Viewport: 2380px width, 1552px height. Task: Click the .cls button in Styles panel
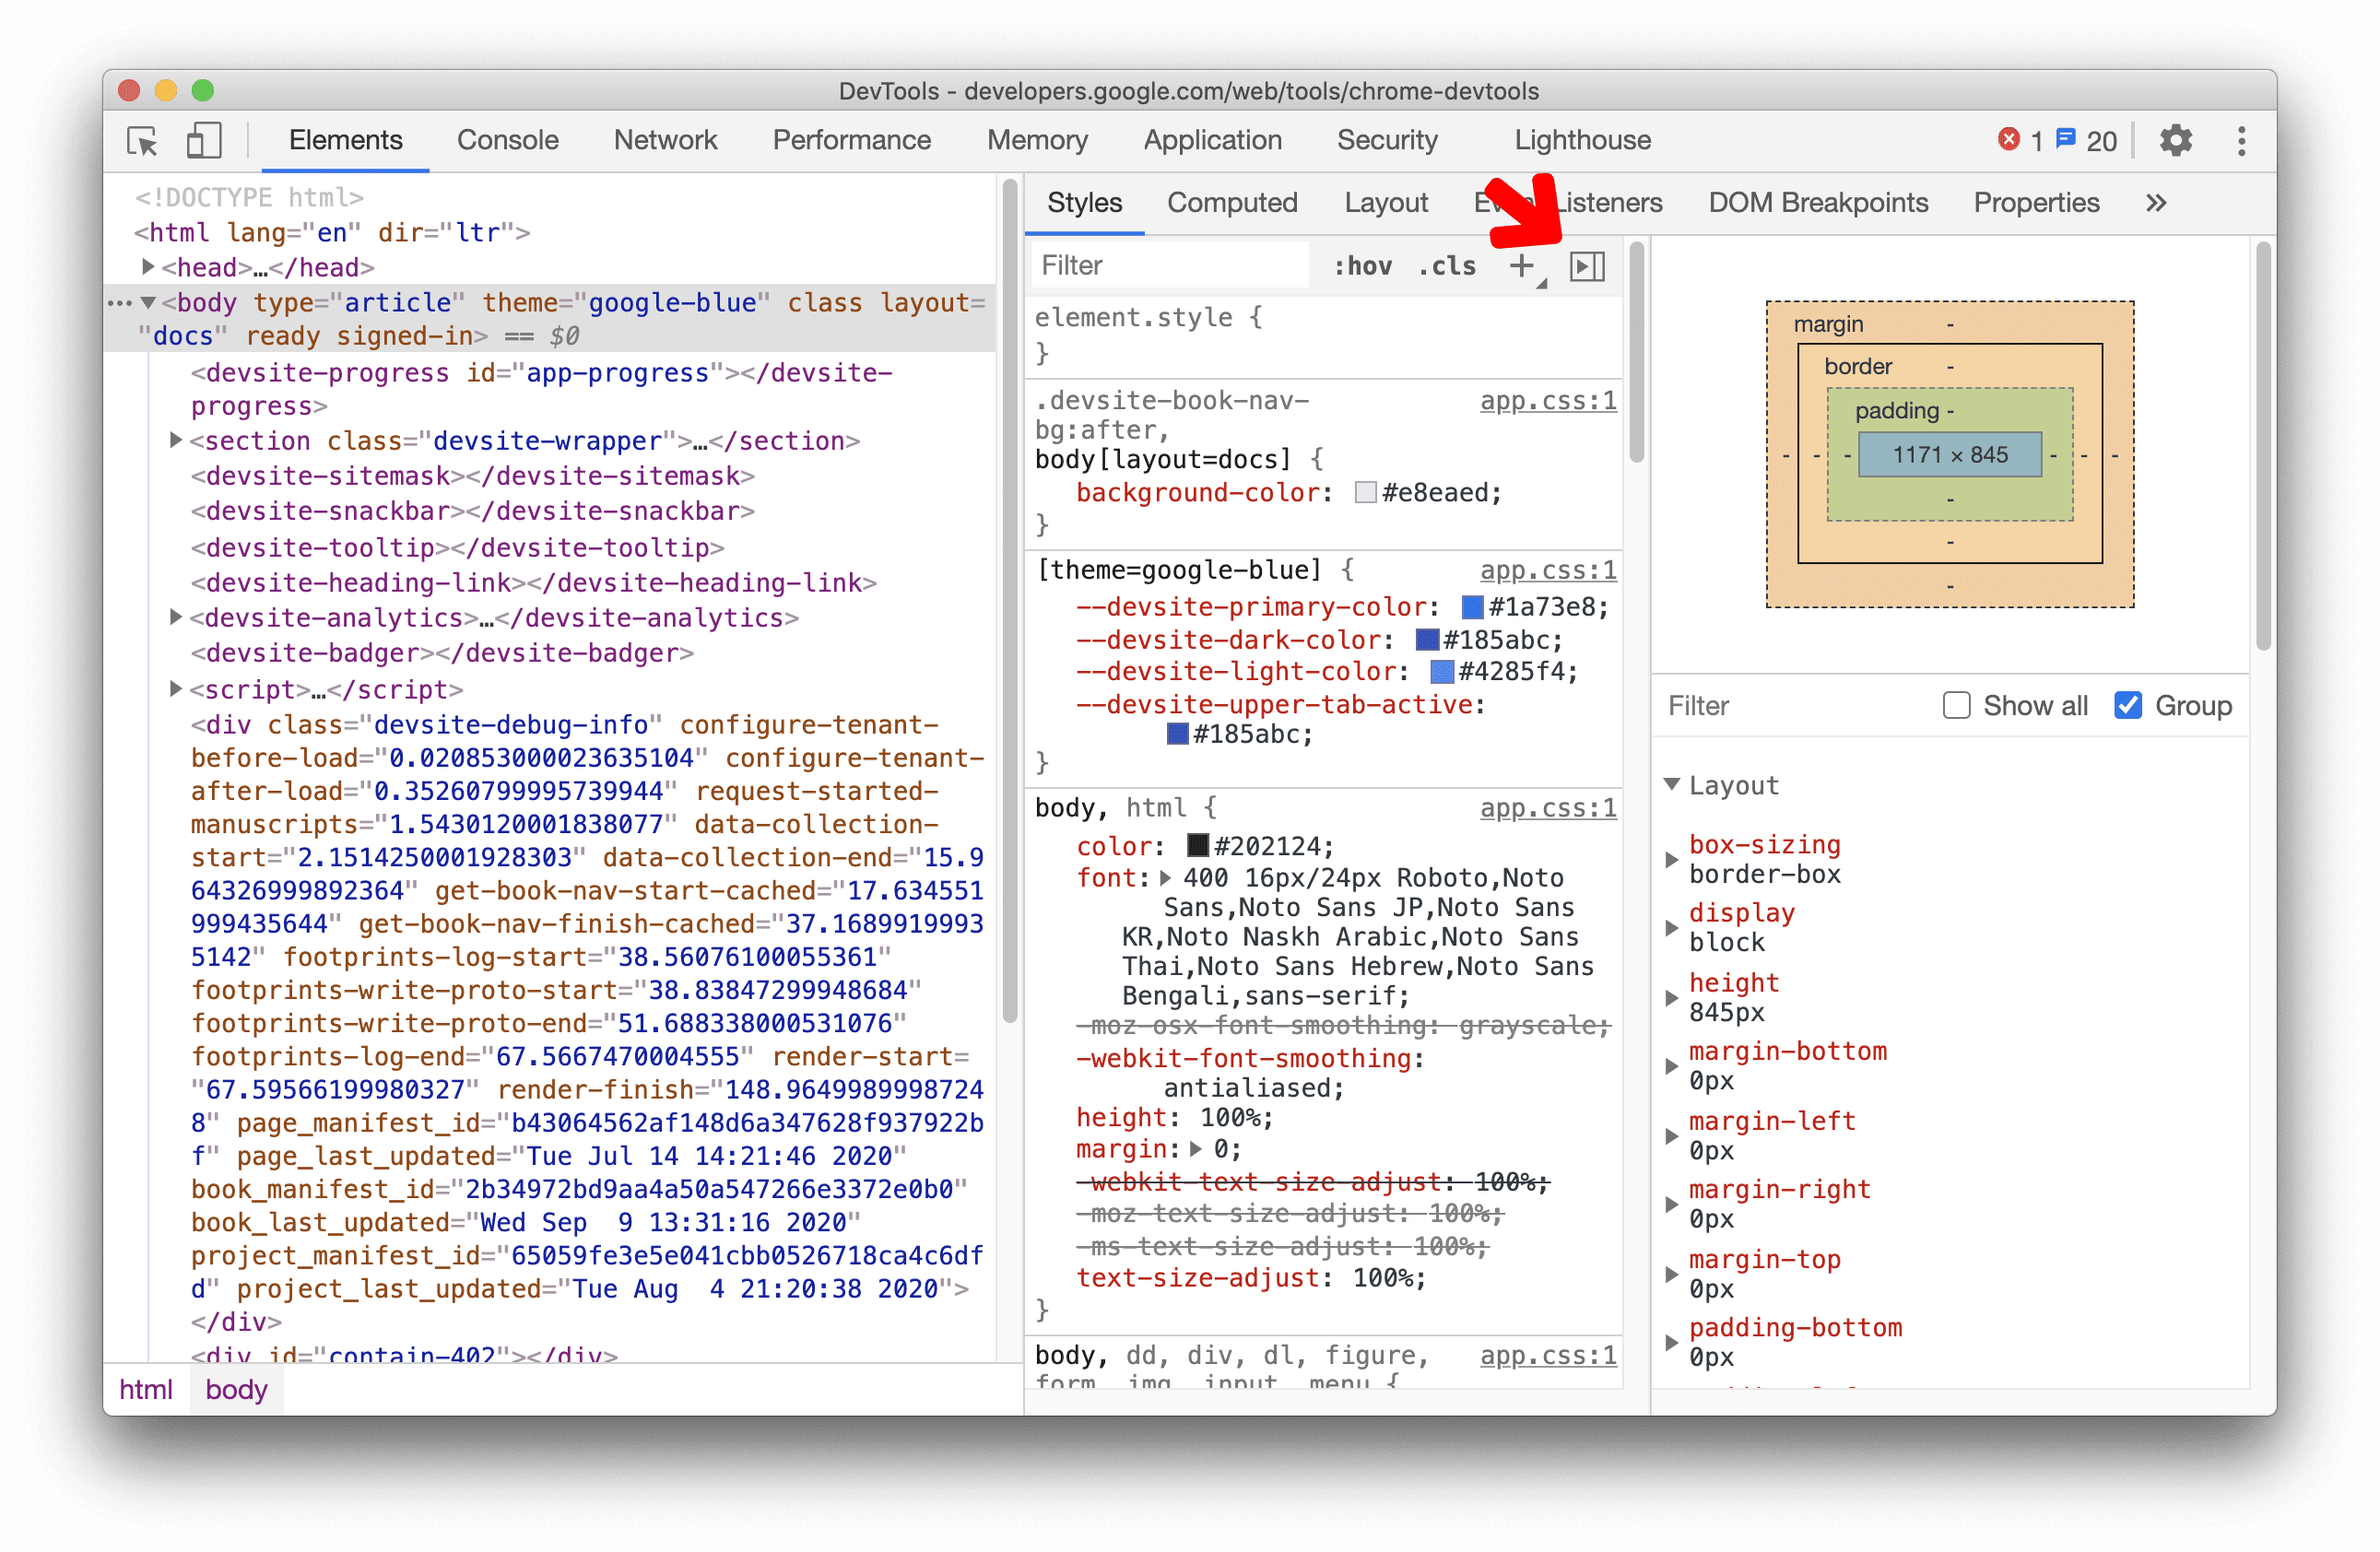pyautogui.click(x=1447, y=265)
